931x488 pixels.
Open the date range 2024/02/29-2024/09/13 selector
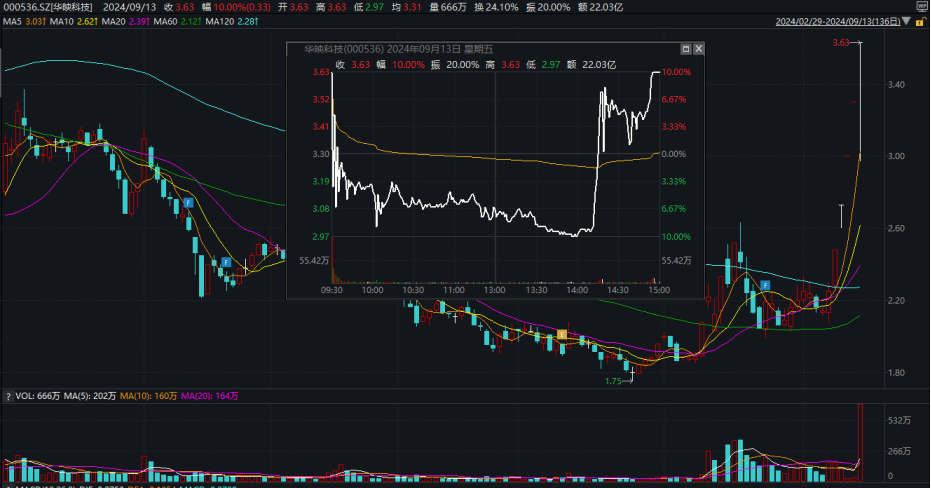(846, 21)
